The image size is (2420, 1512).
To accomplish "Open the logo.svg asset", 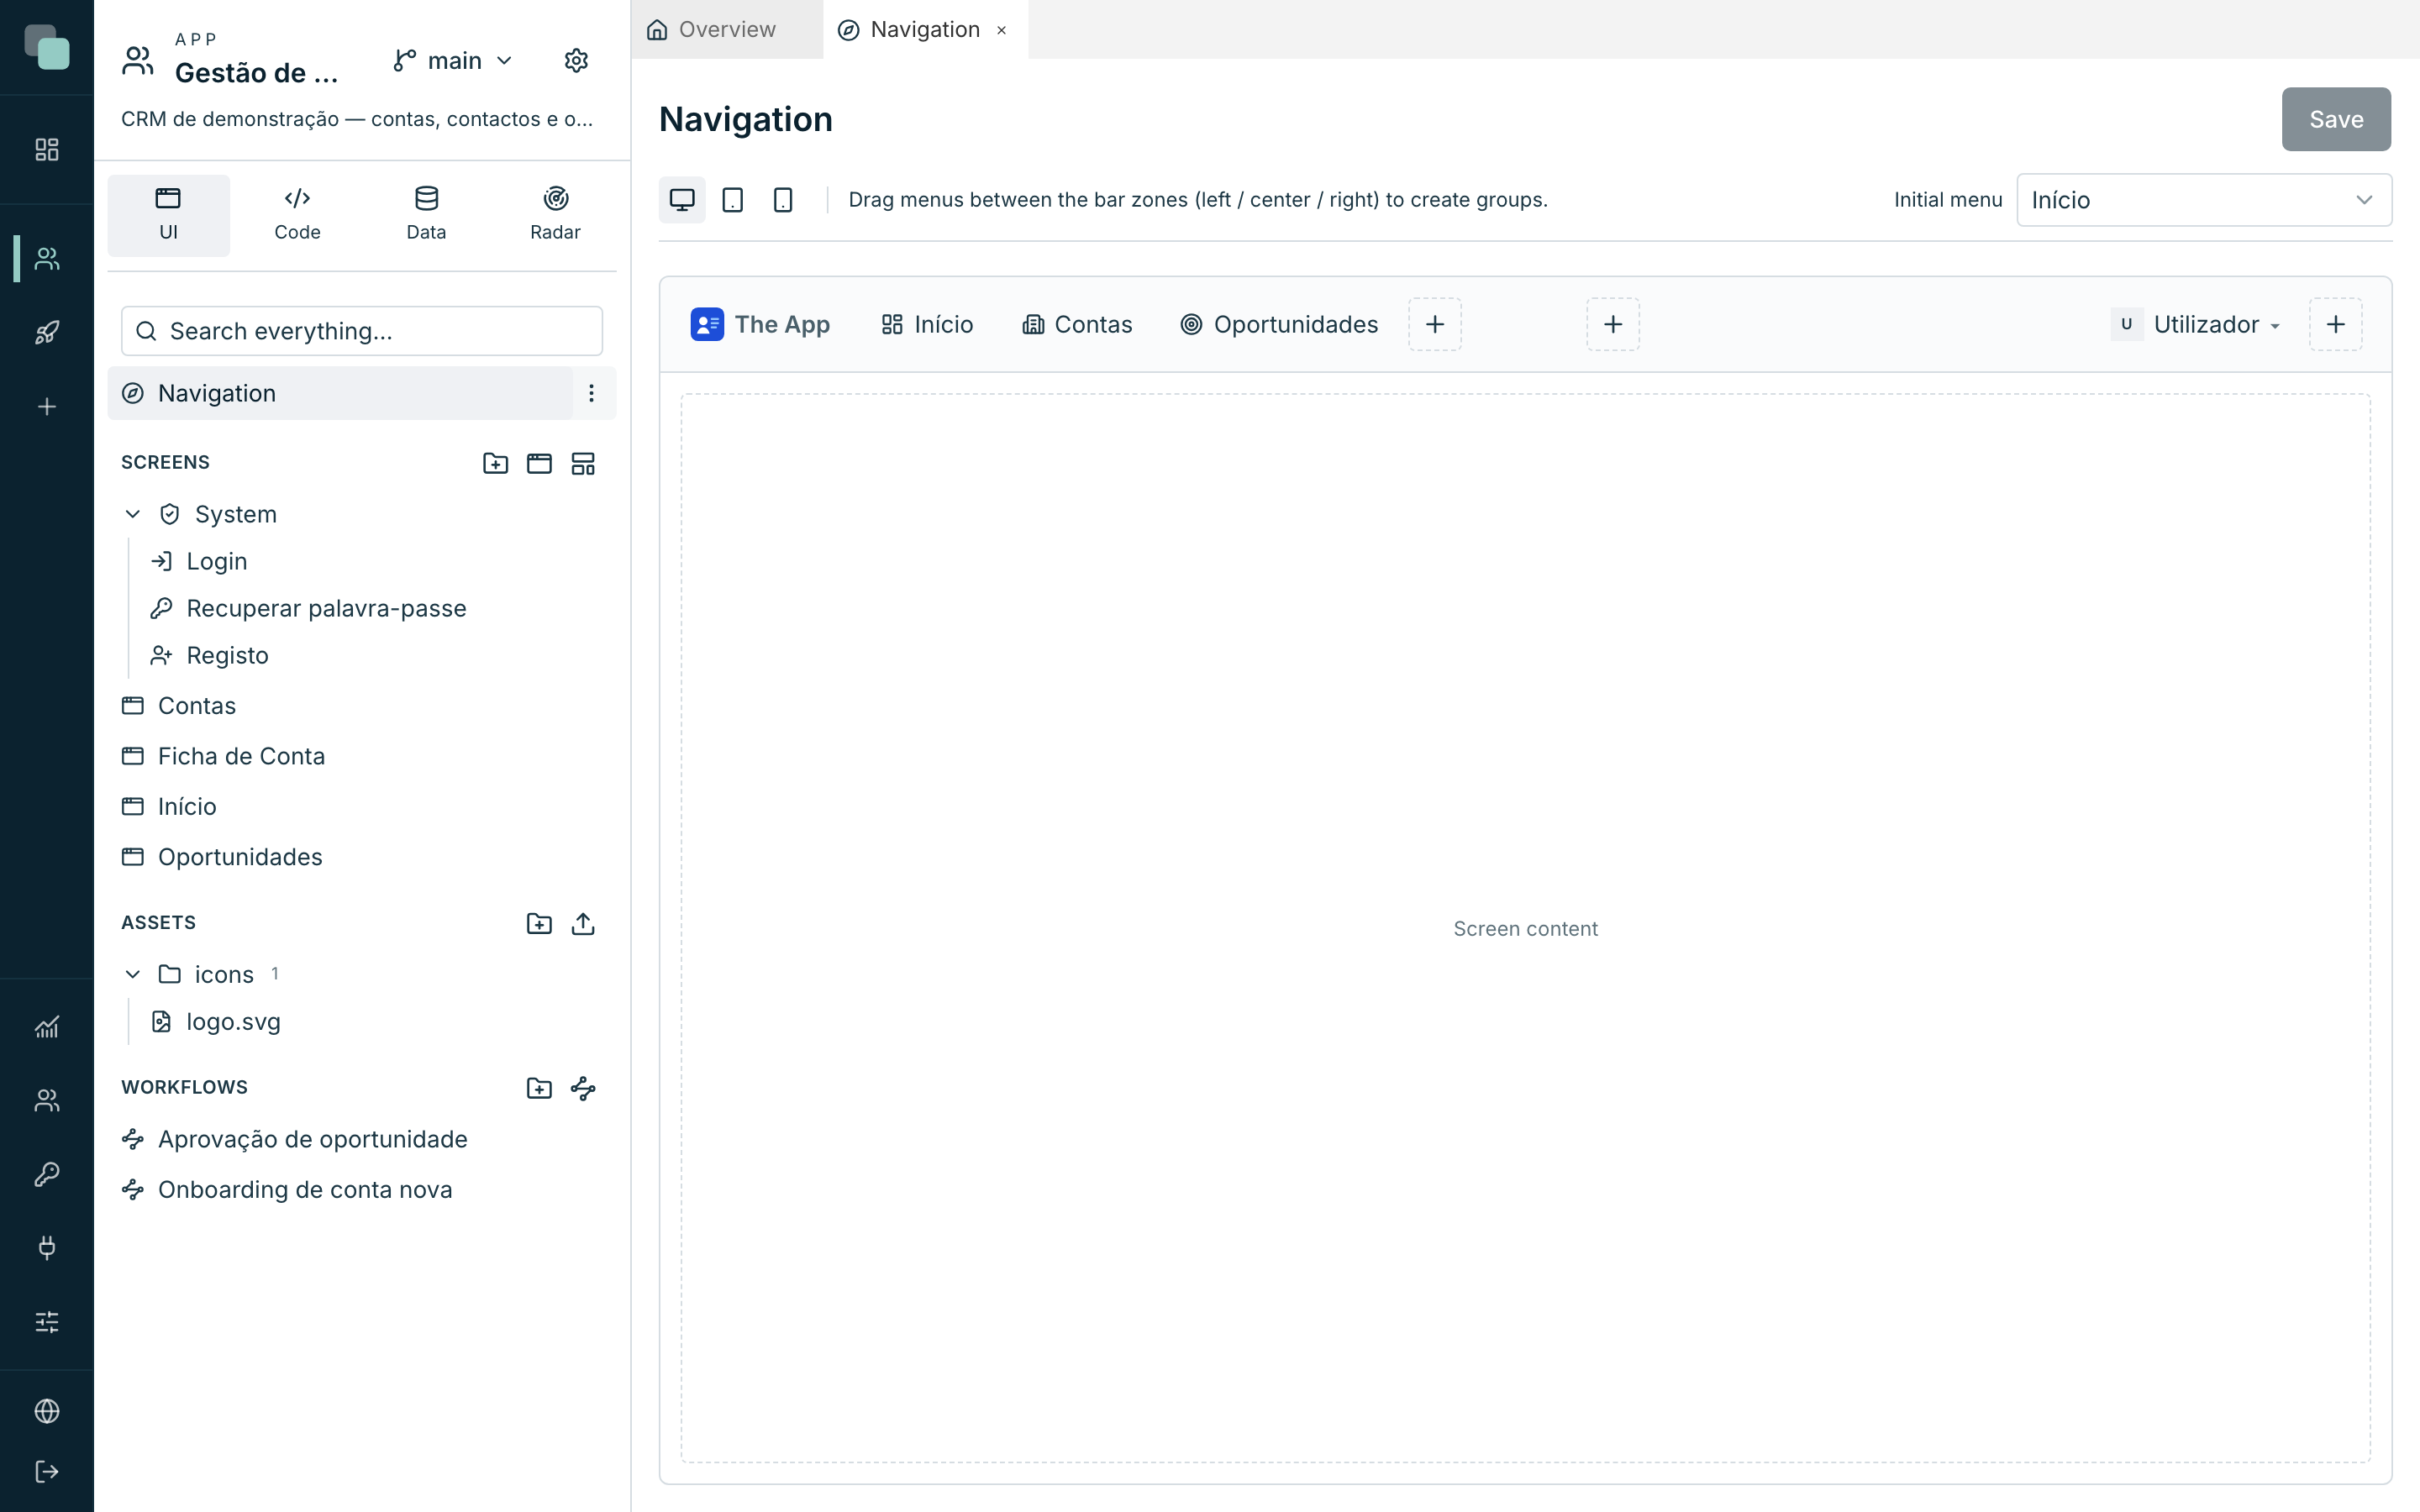I will (x=215, y=1021).
